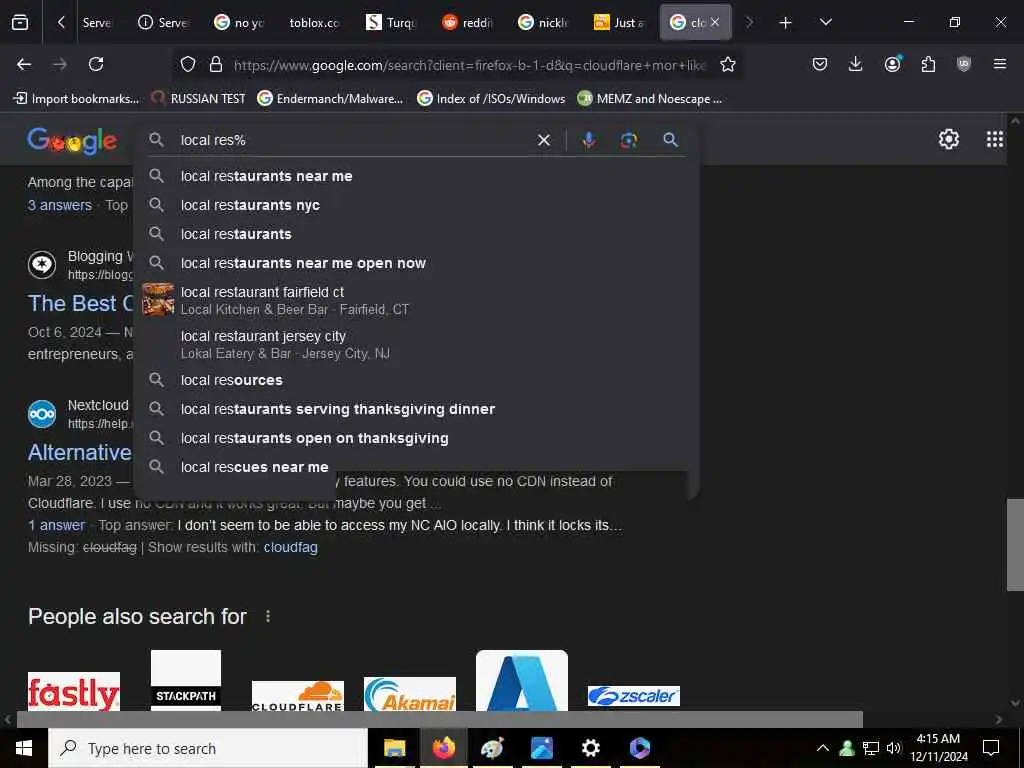Select suggestion 'local restaurants nyc'
The height and width of the screenshot is (768, 1024).
[416, 205]
